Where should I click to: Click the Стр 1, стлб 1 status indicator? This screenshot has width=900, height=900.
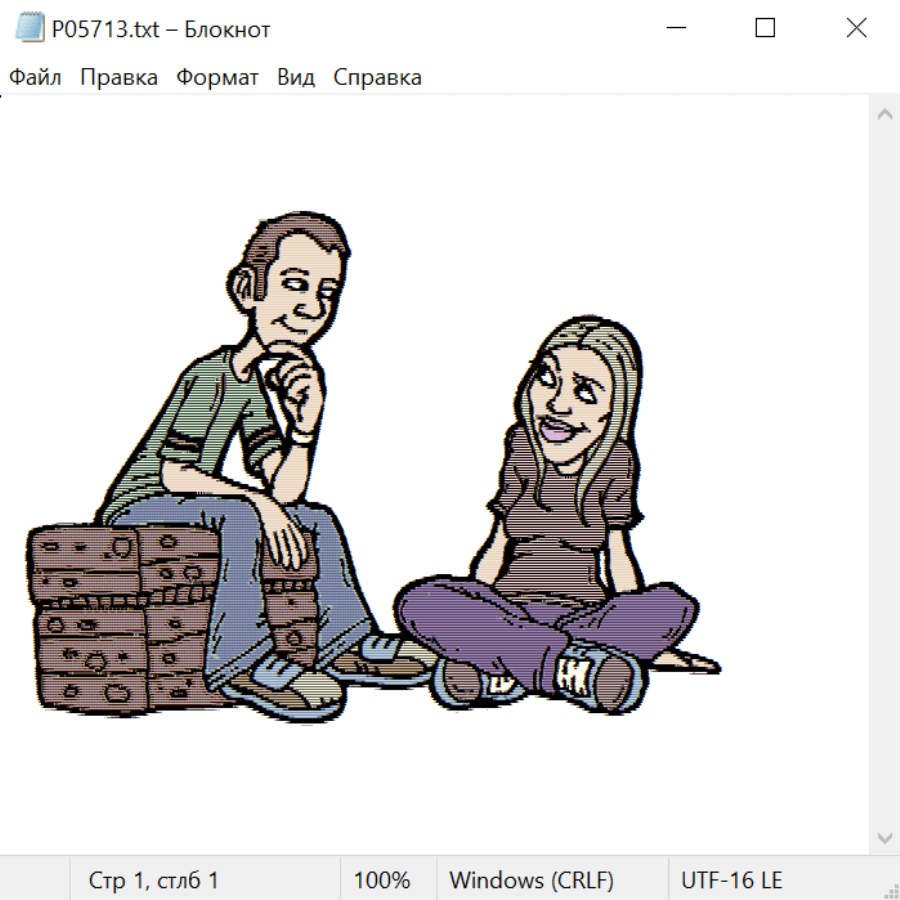coord(153,880)
